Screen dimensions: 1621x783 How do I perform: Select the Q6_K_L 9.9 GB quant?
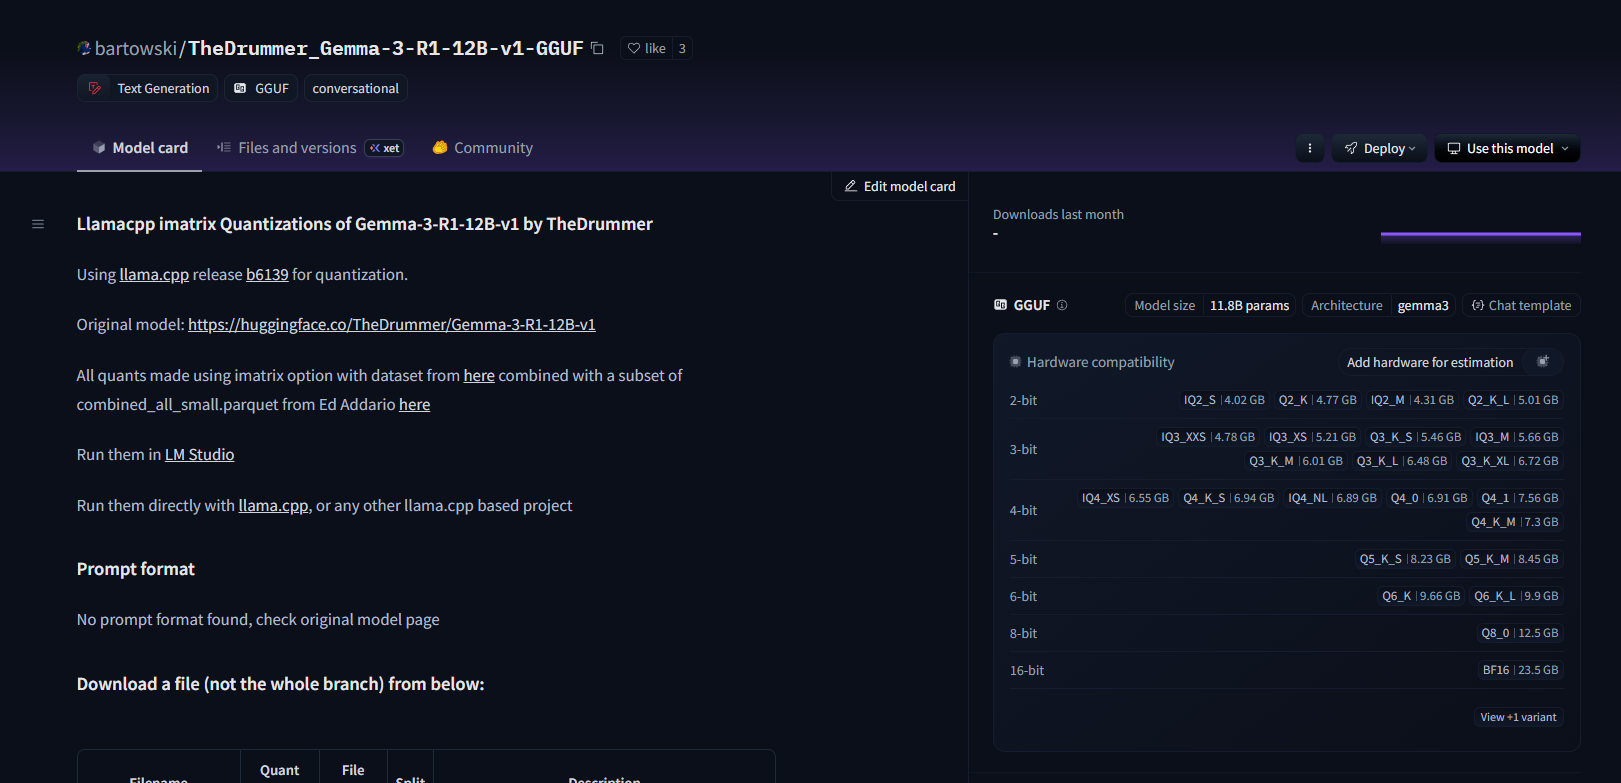(1516, 596)
